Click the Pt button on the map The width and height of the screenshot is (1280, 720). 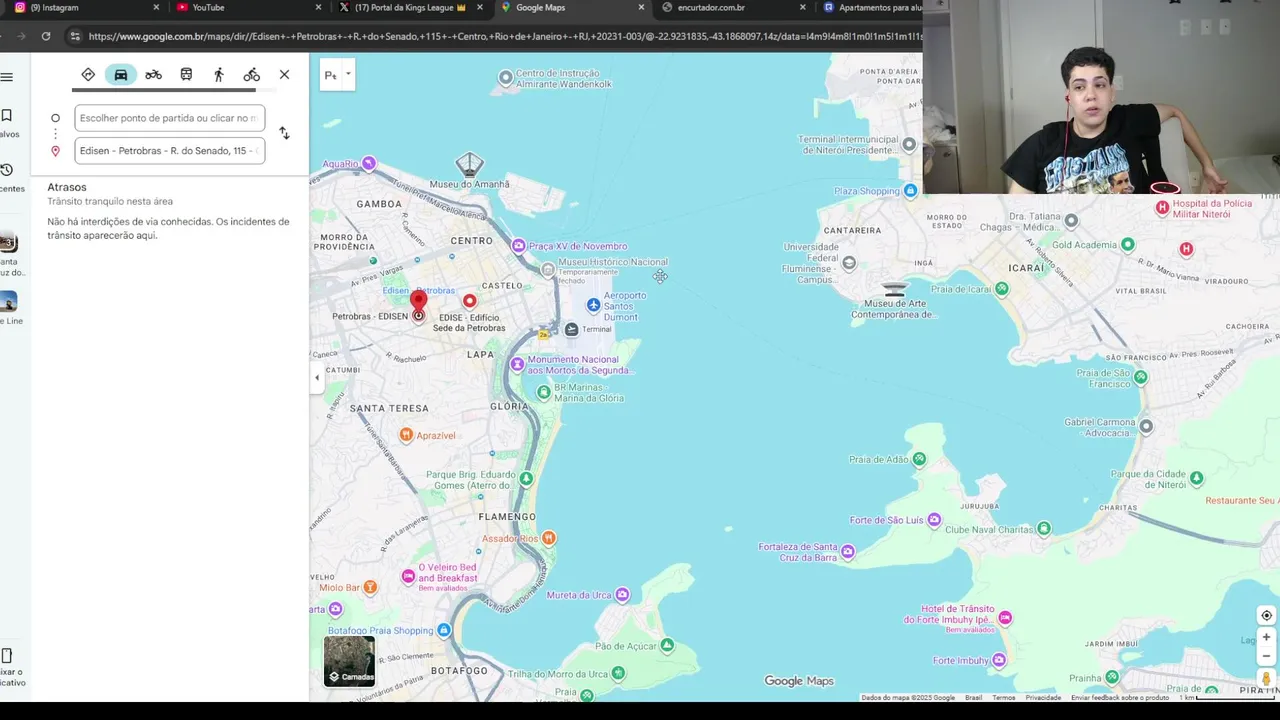click(x=330, y=75)
